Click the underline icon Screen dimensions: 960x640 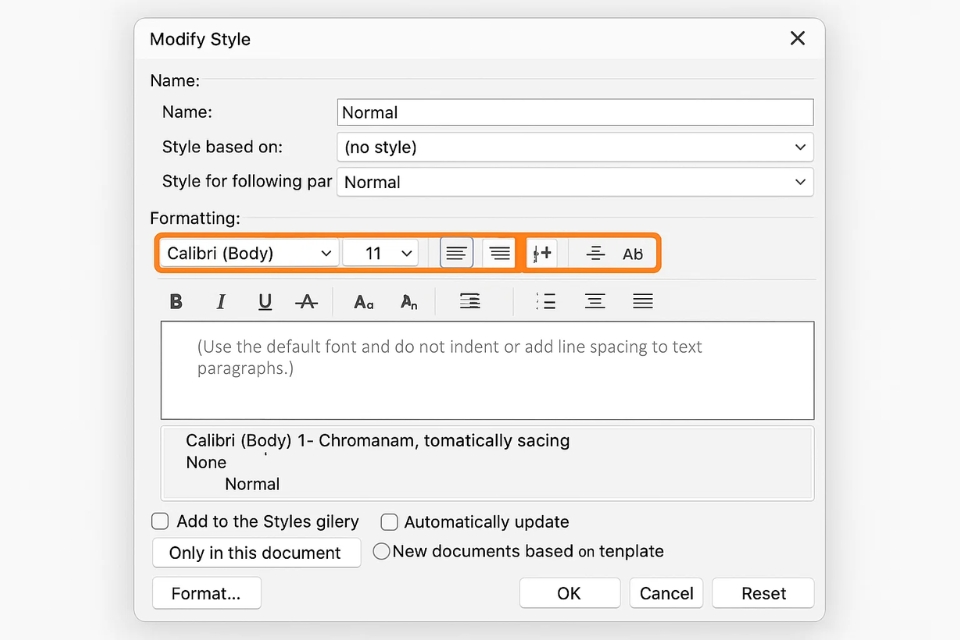point(265,302)
